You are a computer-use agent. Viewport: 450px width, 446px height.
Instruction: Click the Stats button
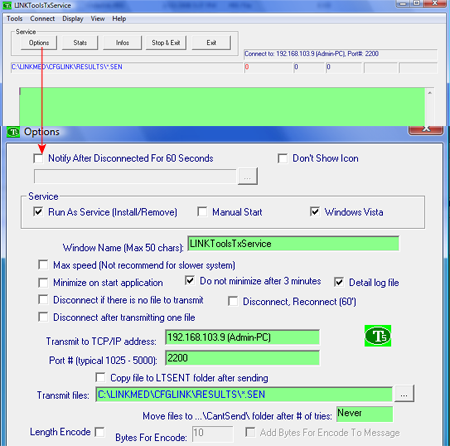80,43
